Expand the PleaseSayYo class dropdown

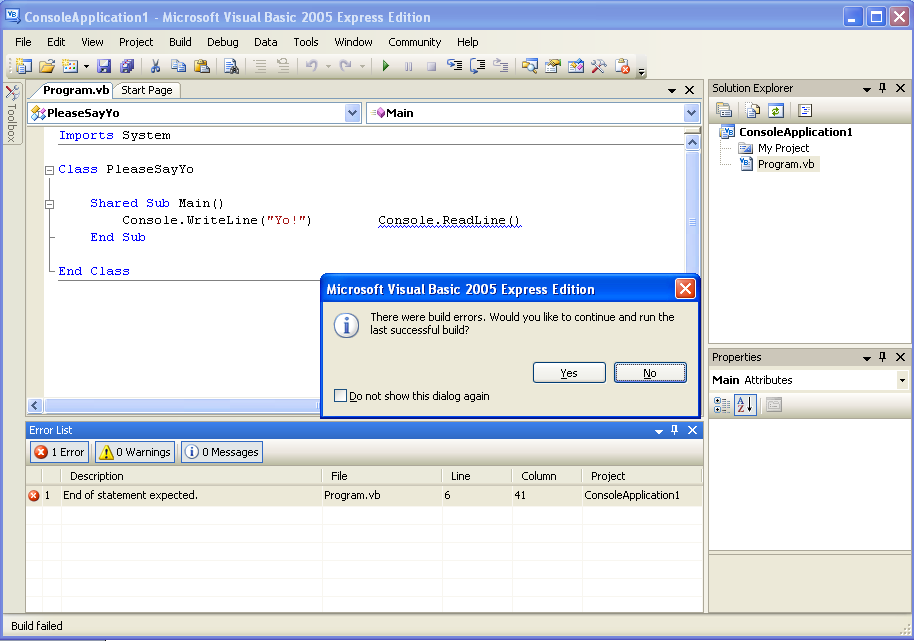click(x=352, y=113)
